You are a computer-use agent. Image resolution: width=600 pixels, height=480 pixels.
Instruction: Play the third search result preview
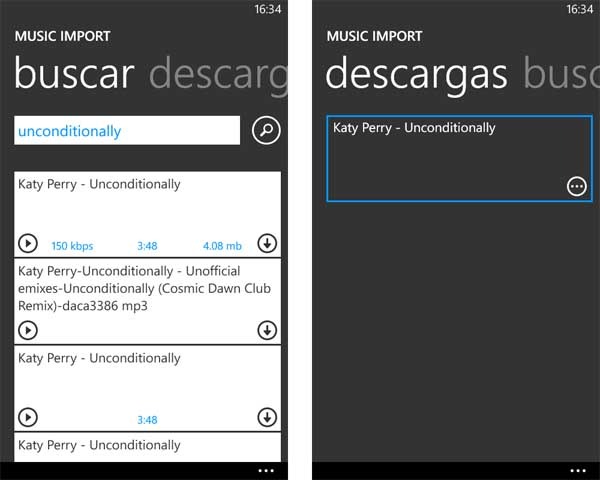click(28, 417)
